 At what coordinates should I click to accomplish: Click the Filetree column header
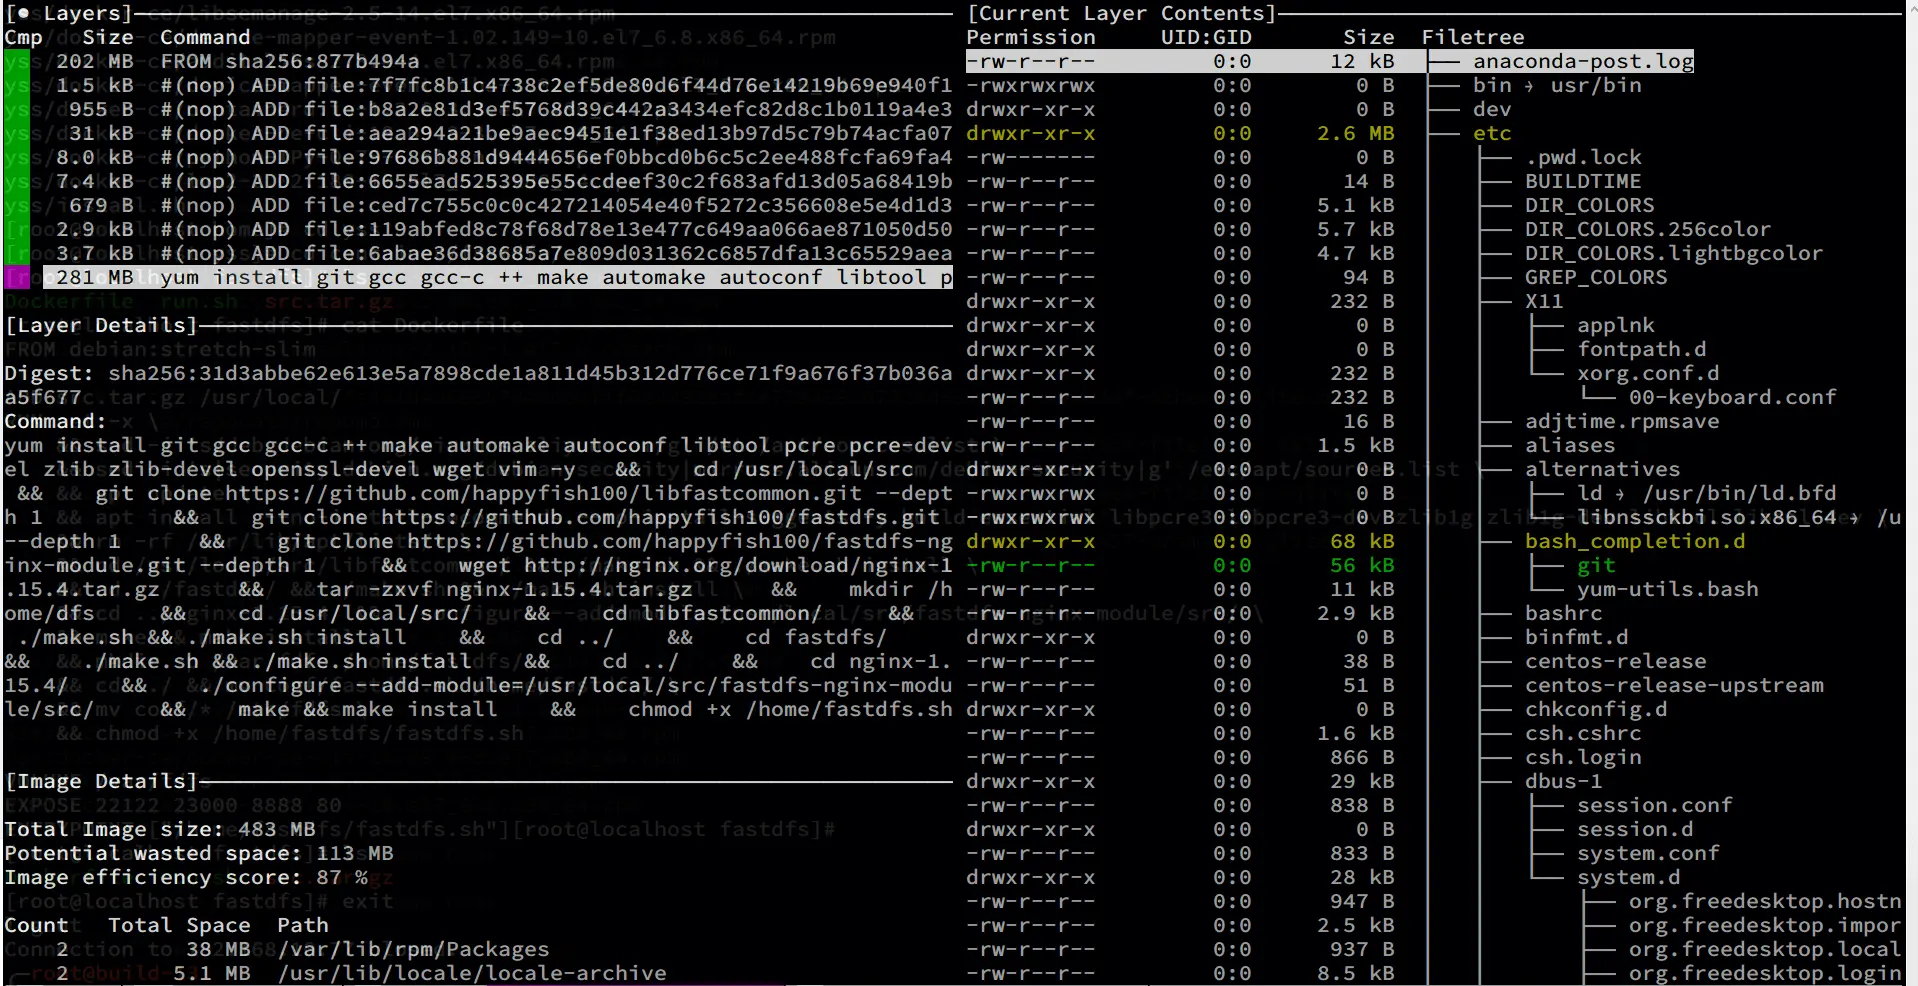click(1473, 37)
